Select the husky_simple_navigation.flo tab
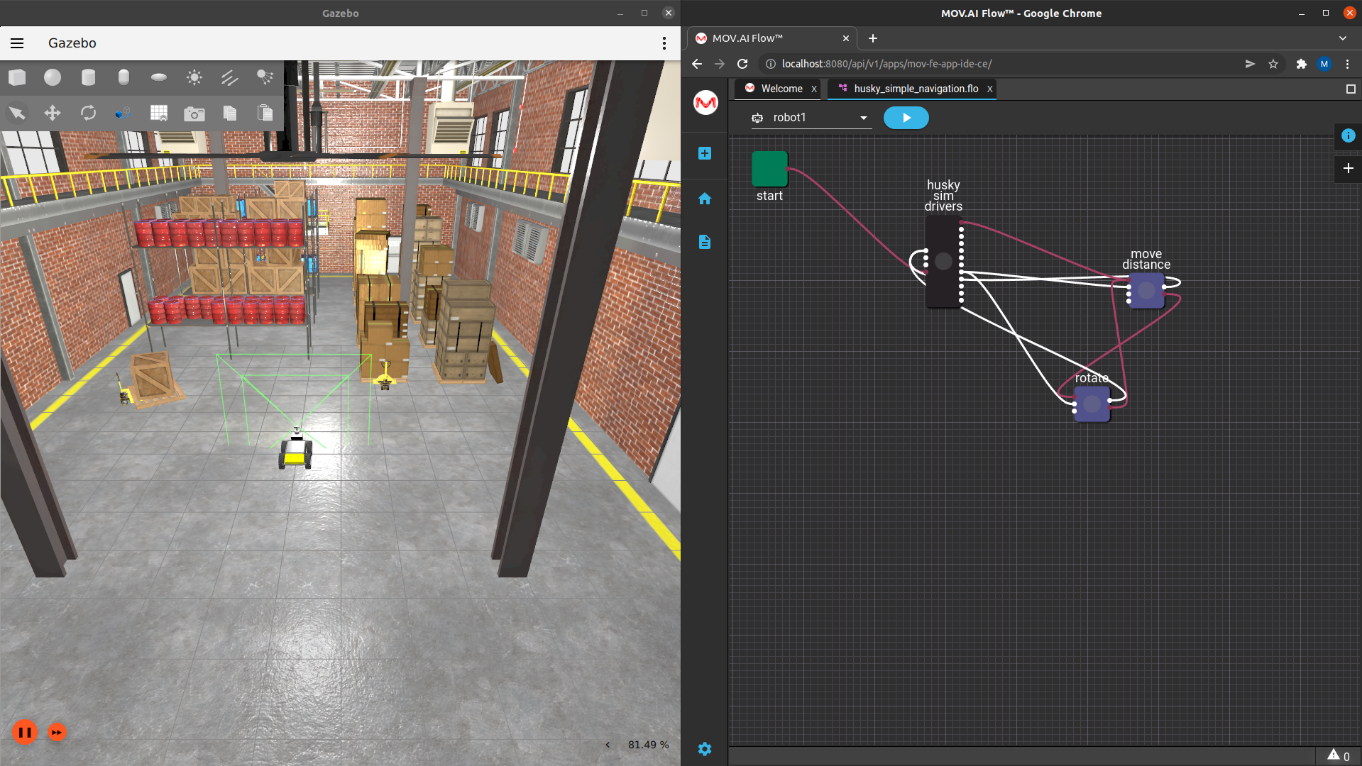The image size is (1362, 766). [x=916, y=88]
